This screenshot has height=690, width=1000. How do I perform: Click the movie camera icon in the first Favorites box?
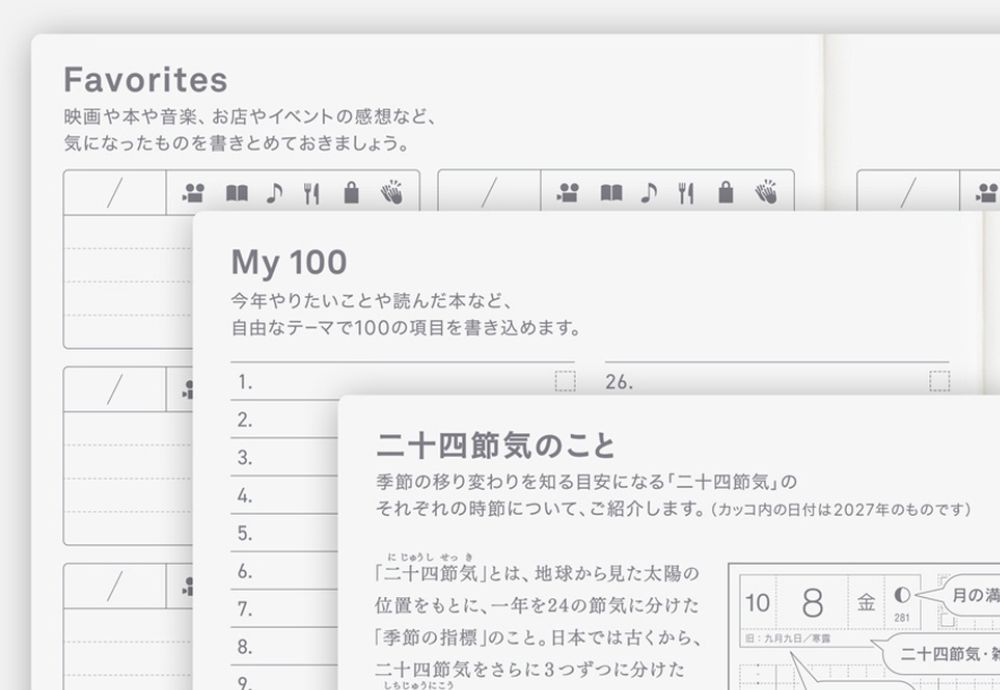coord(193,193)
